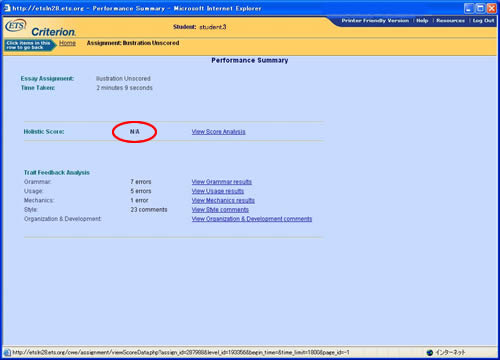Click the 'Click items in this row to go back' arrow
Screen dimensions: 500x360
click(30, 45)
